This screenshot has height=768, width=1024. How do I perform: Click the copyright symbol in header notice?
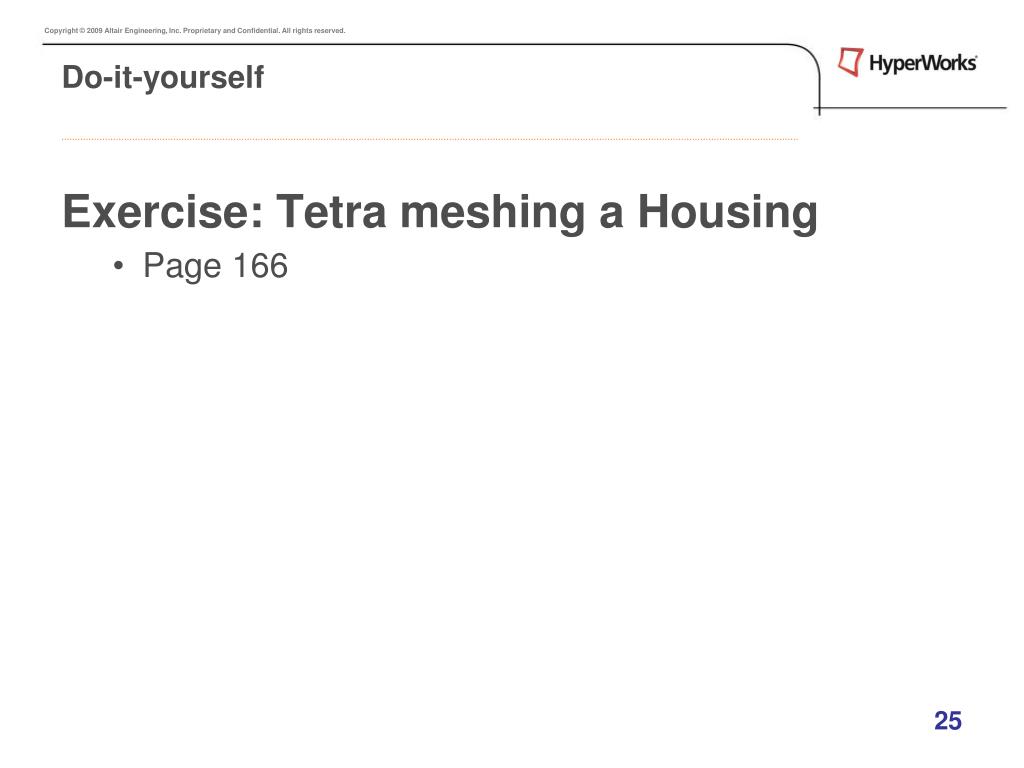click(82, 31)
